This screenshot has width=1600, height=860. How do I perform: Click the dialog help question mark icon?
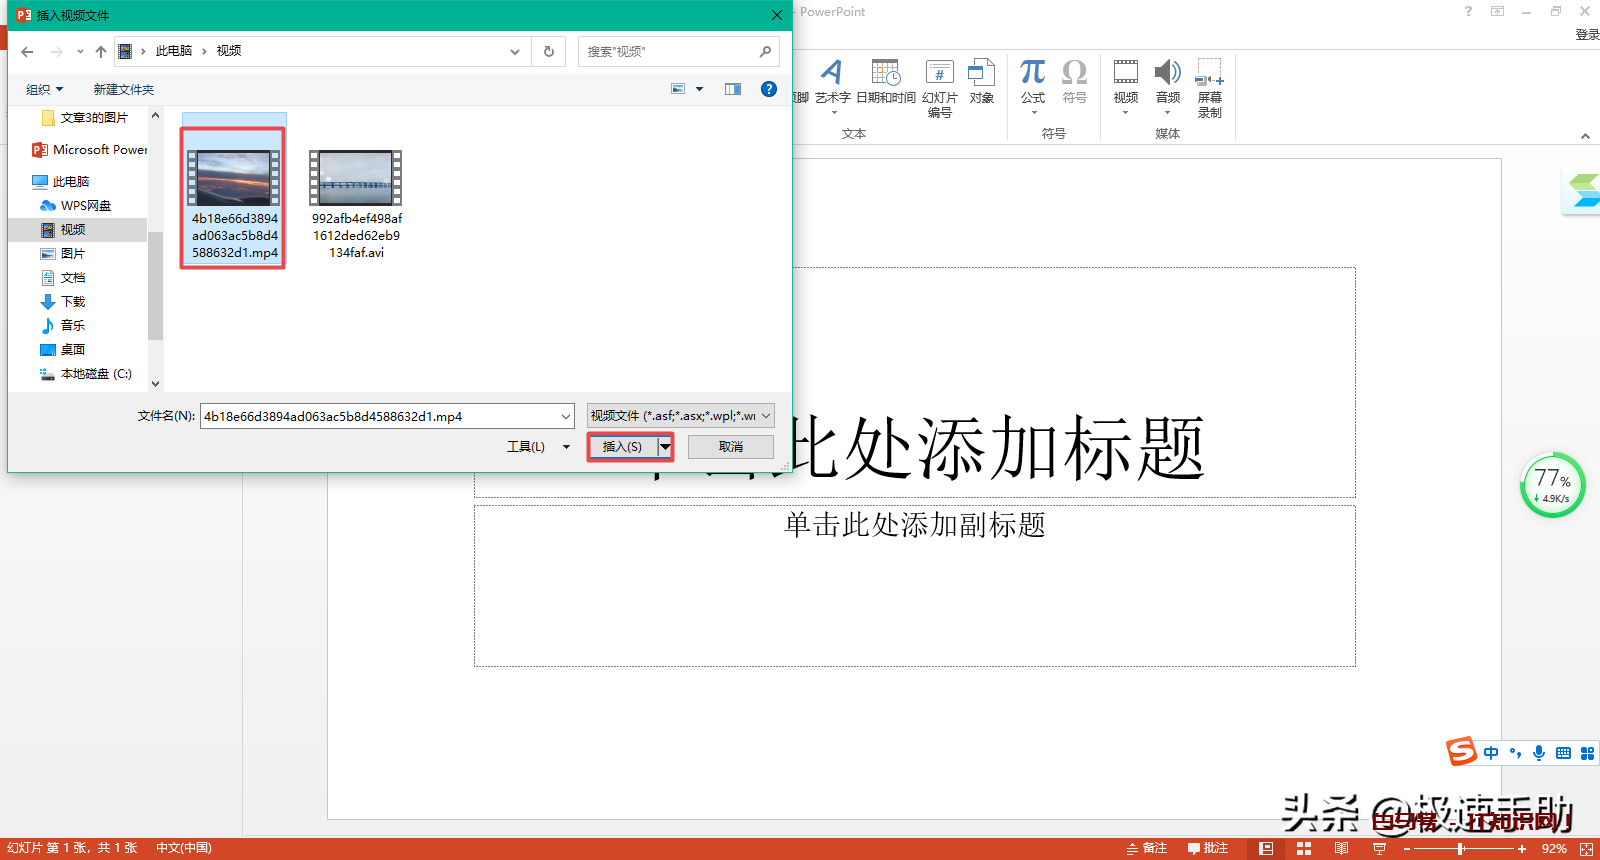768,89
